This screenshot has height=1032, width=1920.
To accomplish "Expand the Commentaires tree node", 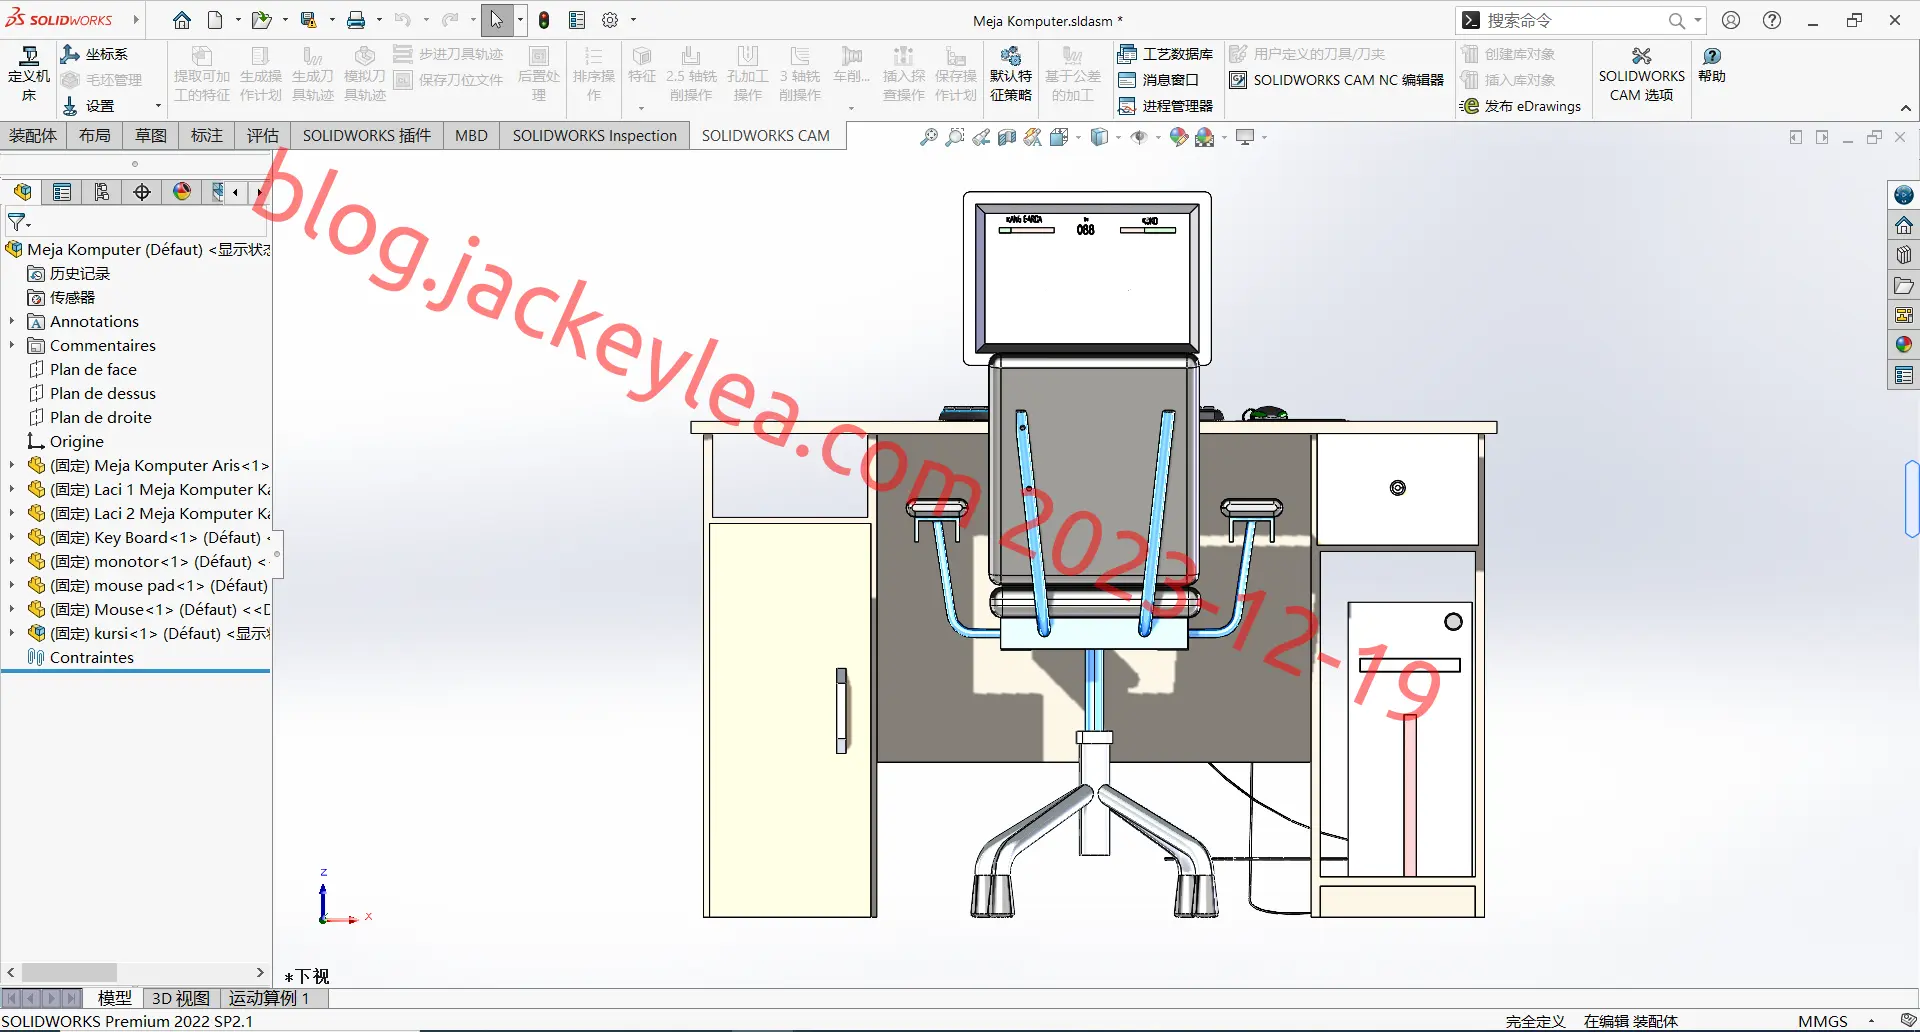I will click(12, 345).
